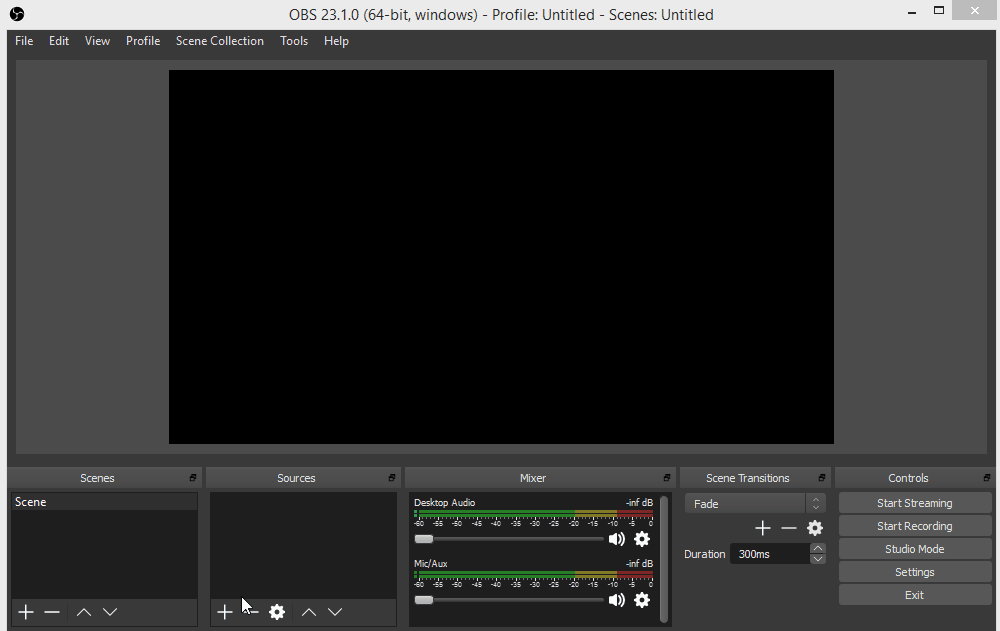Minimize the OBS window
This screenshot has height=631, width=1000.
912,11
